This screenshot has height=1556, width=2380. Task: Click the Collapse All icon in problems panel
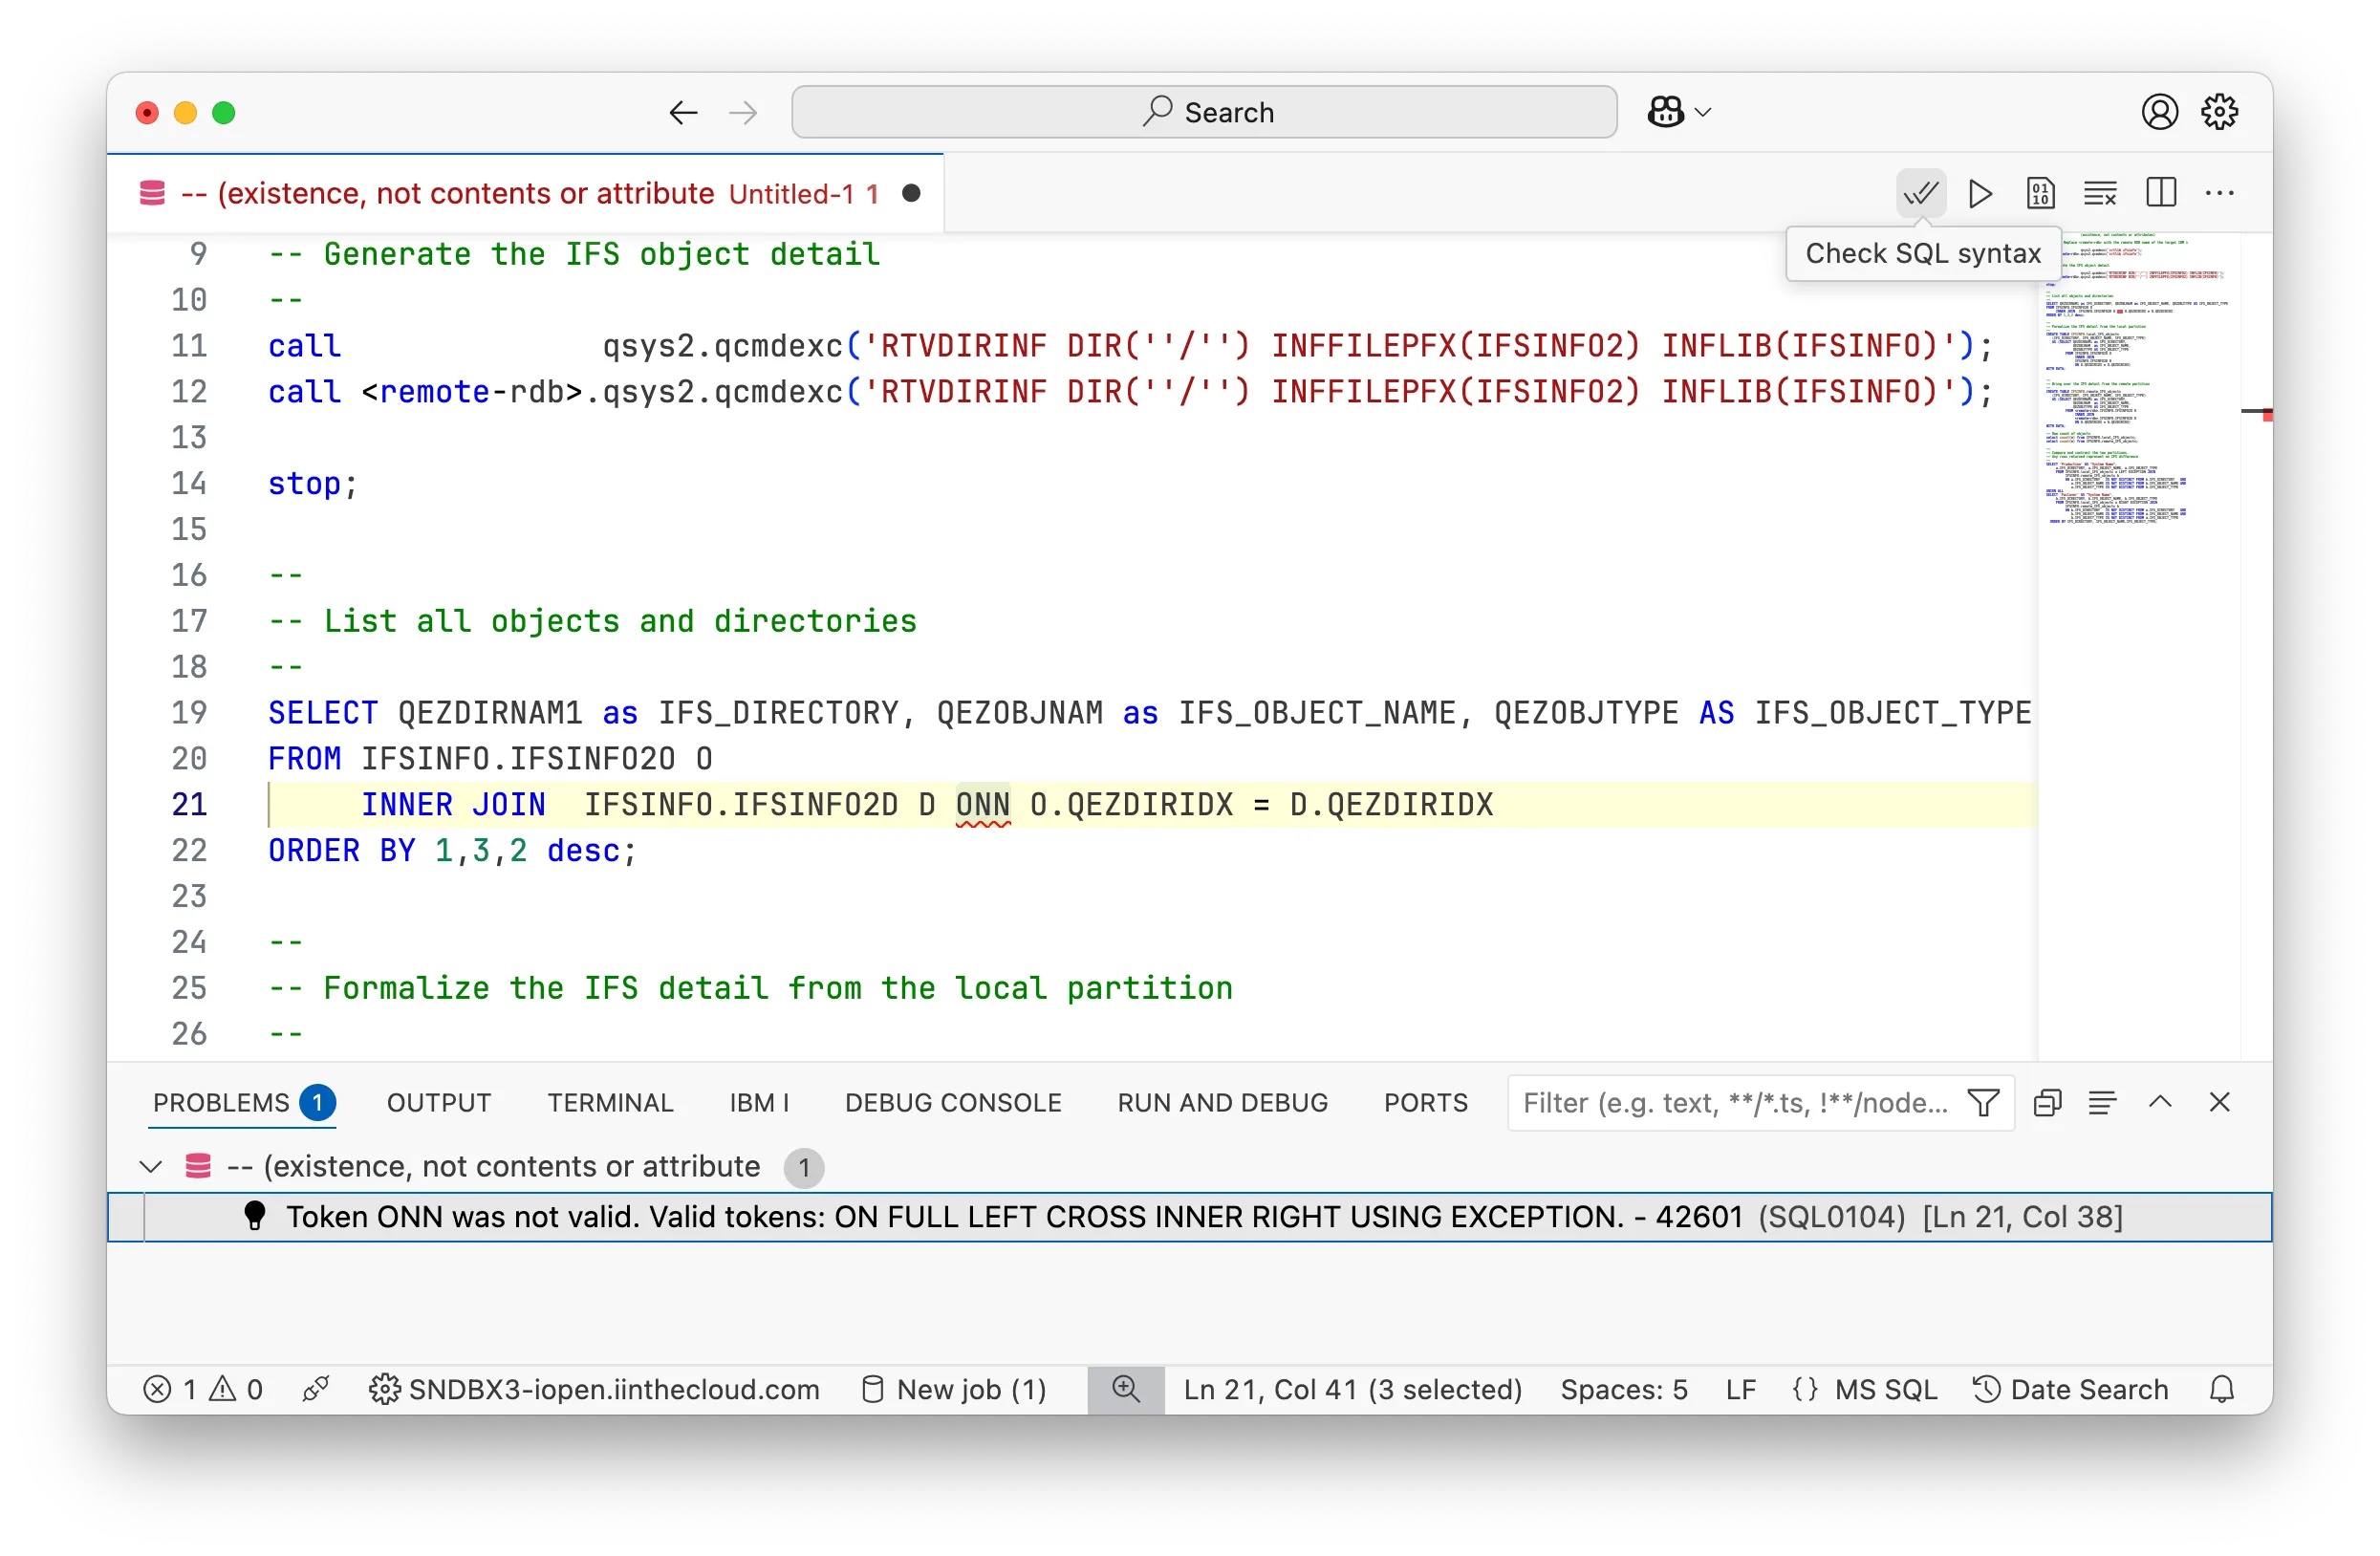[x=2047, y=1102]
